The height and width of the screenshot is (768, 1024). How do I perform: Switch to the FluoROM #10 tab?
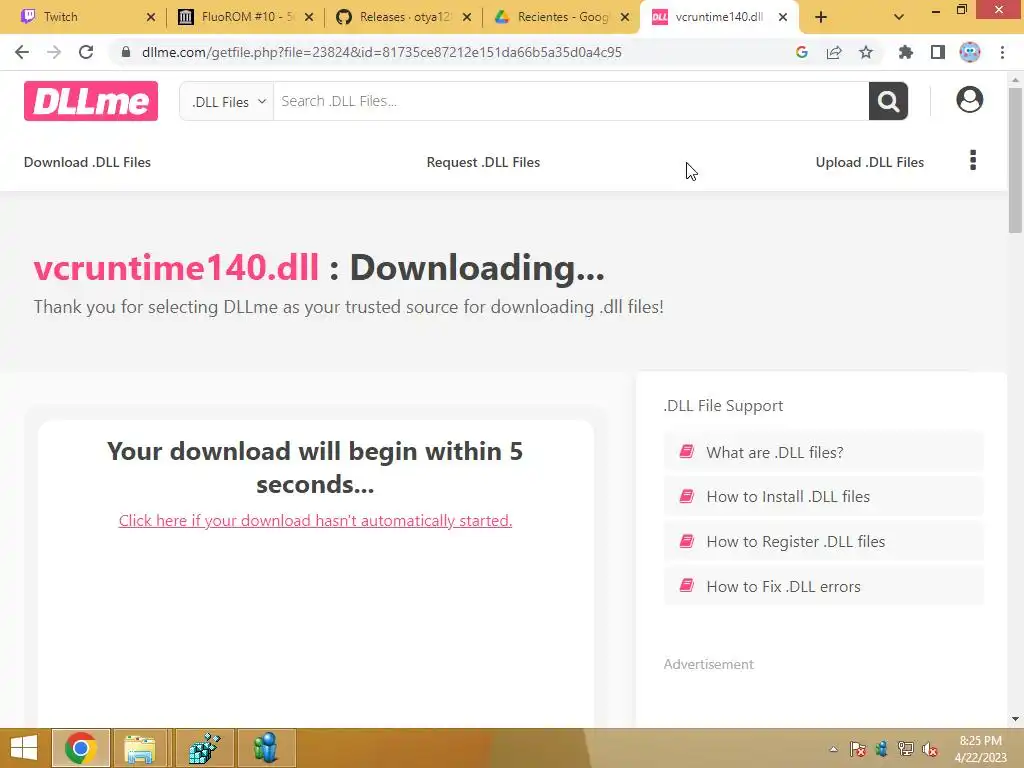tap(238, 17)
